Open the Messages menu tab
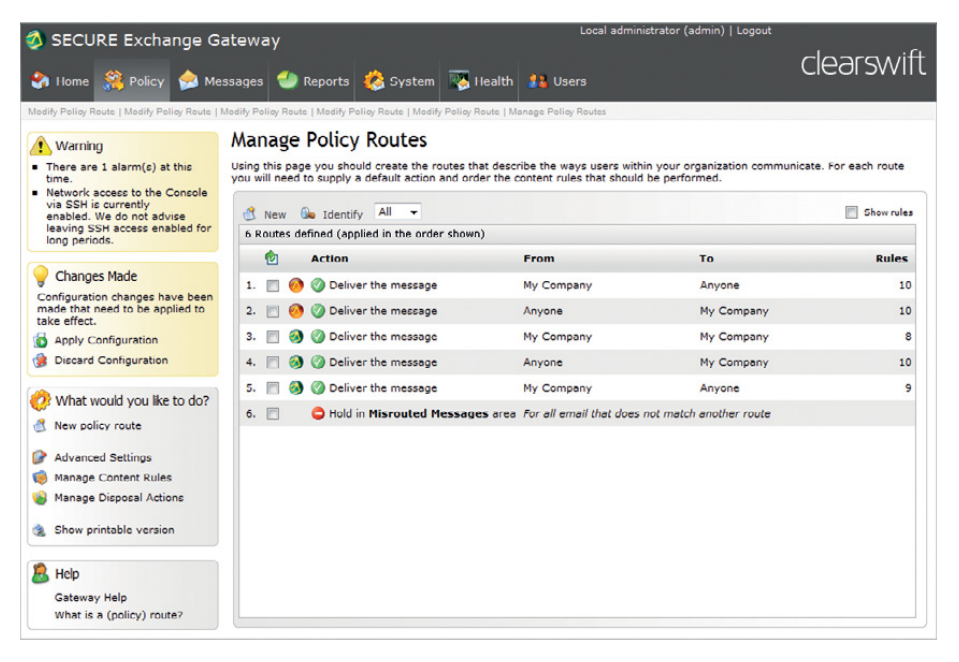 coord(221,81)
